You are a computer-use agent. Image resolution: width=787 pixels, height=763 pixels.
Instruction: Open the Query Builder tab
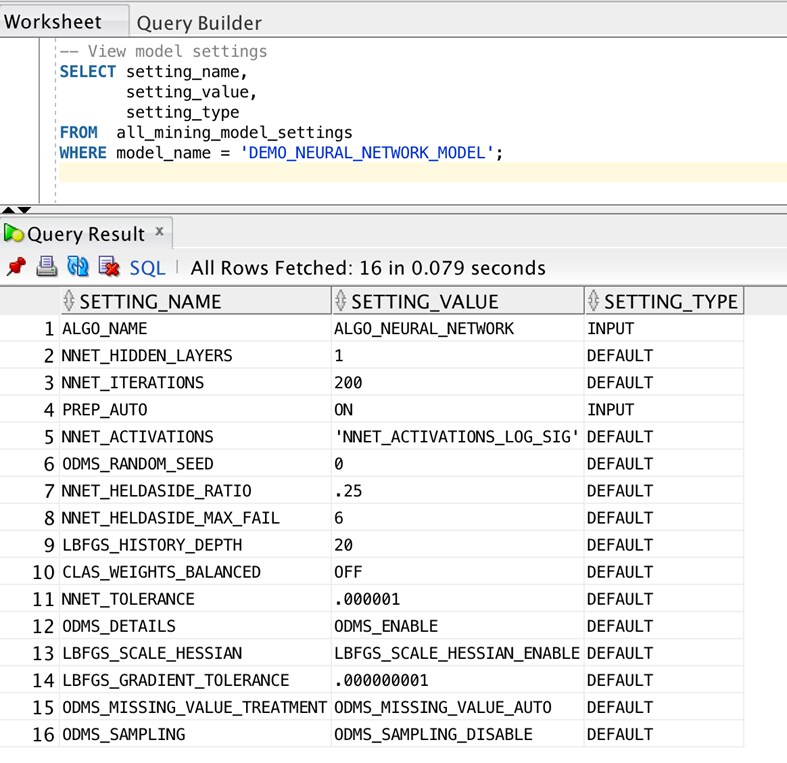[199, 22]
